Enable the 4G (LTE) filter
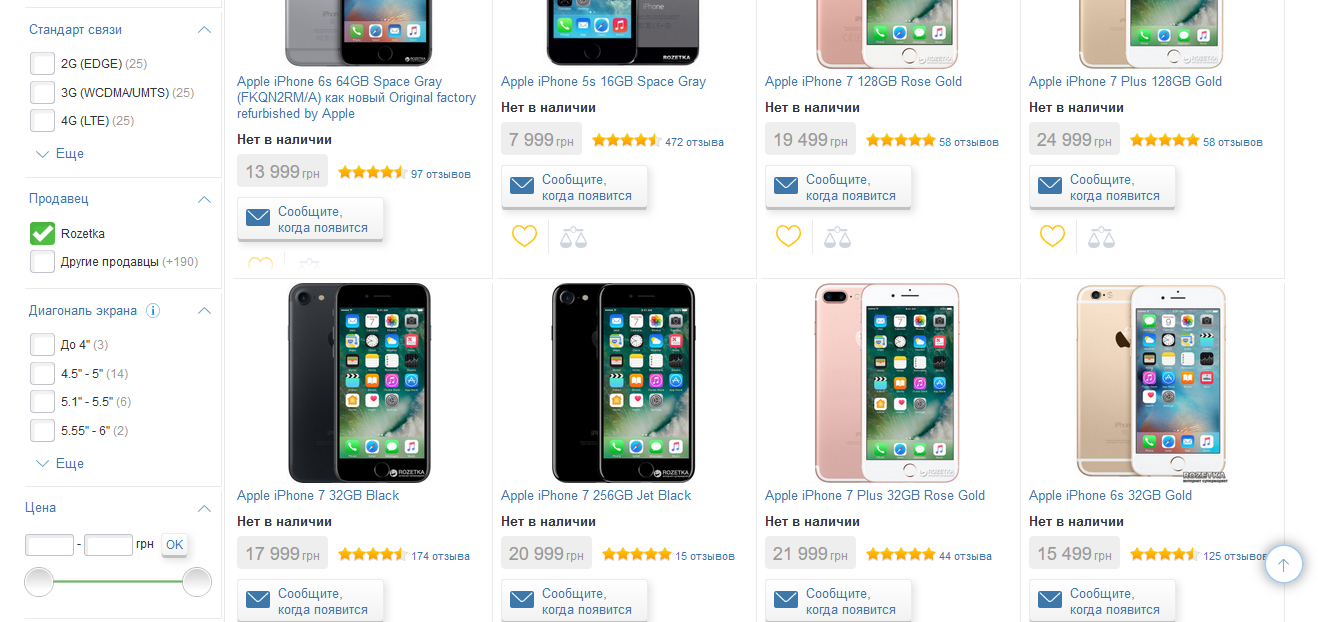Screen dimensions: 1318x622 tap(42, 121)
